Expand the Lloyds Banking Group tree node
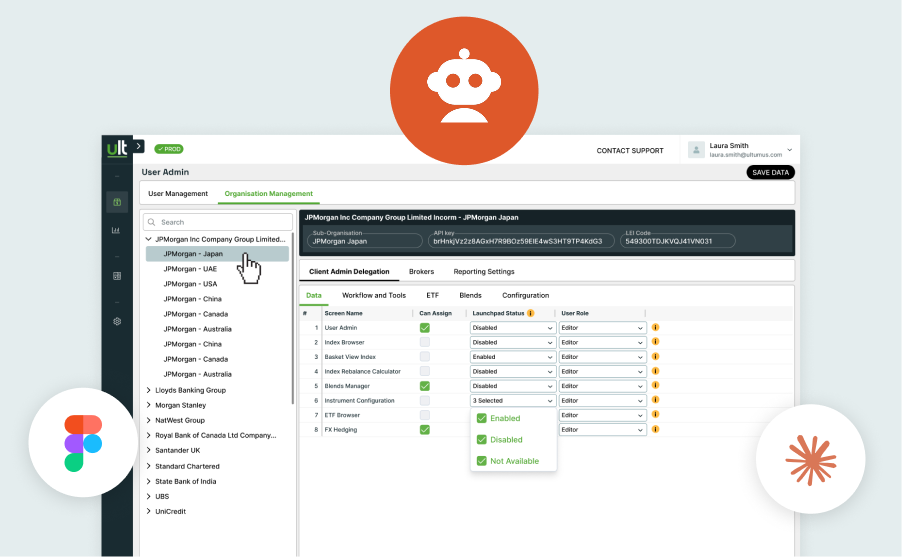 (148, 390)
